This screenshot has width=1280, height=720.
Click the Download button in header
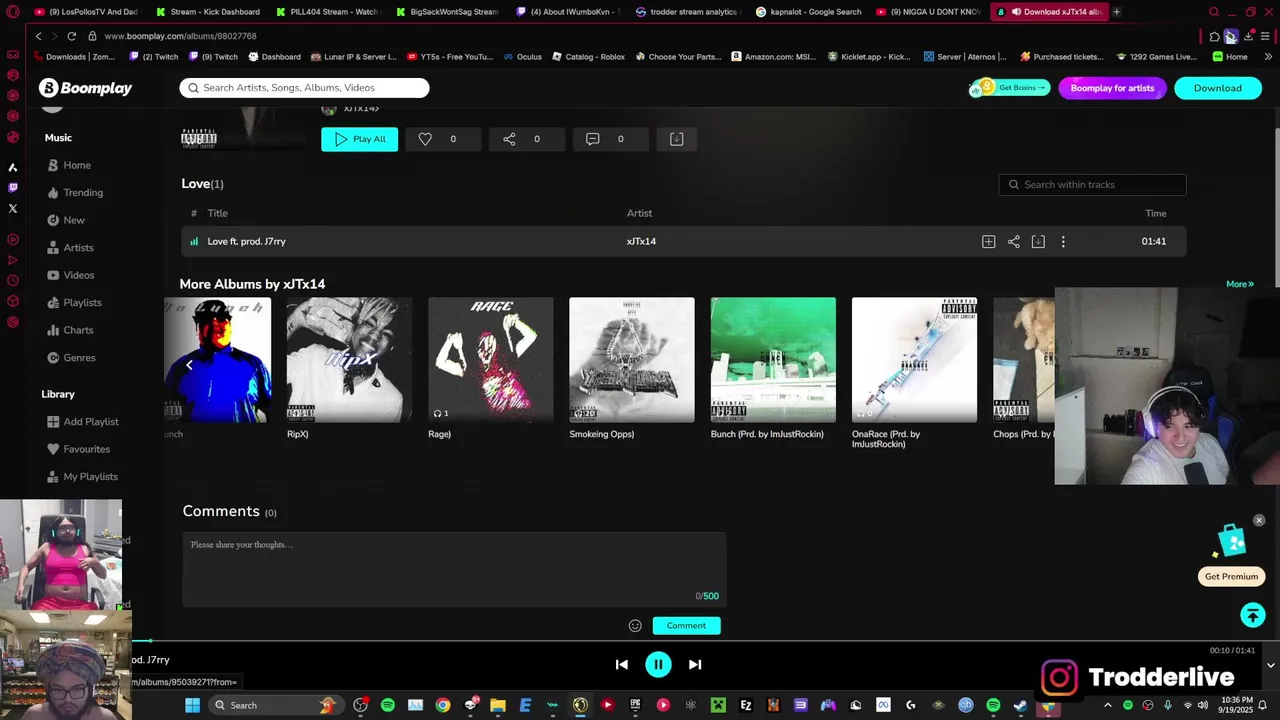[1217, 88]
